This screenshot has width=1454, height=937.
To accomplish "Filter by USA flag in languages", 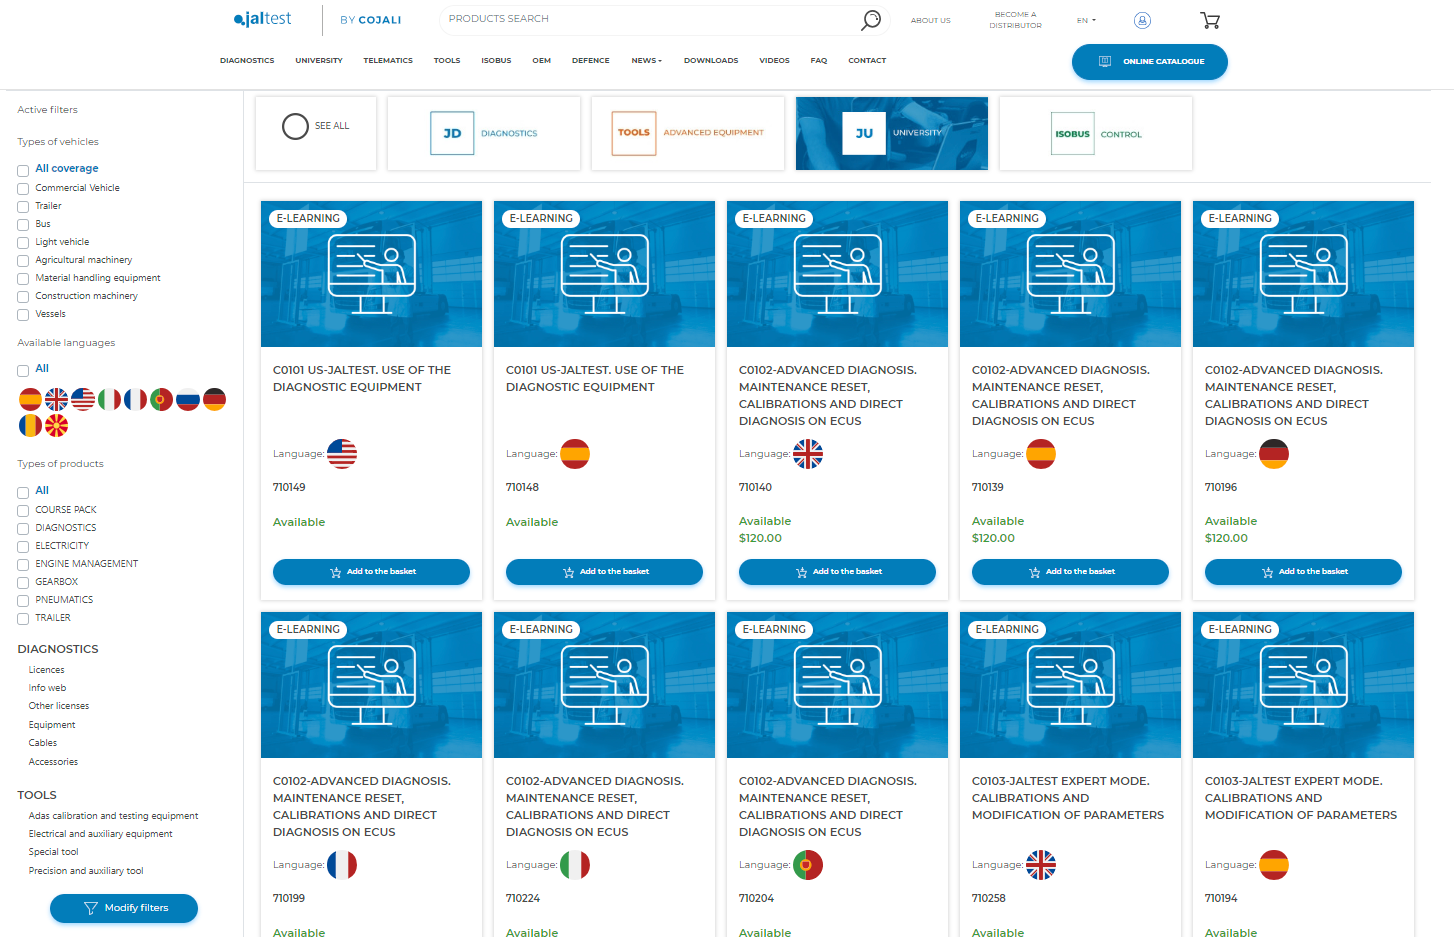I will (x=83, y=400).
